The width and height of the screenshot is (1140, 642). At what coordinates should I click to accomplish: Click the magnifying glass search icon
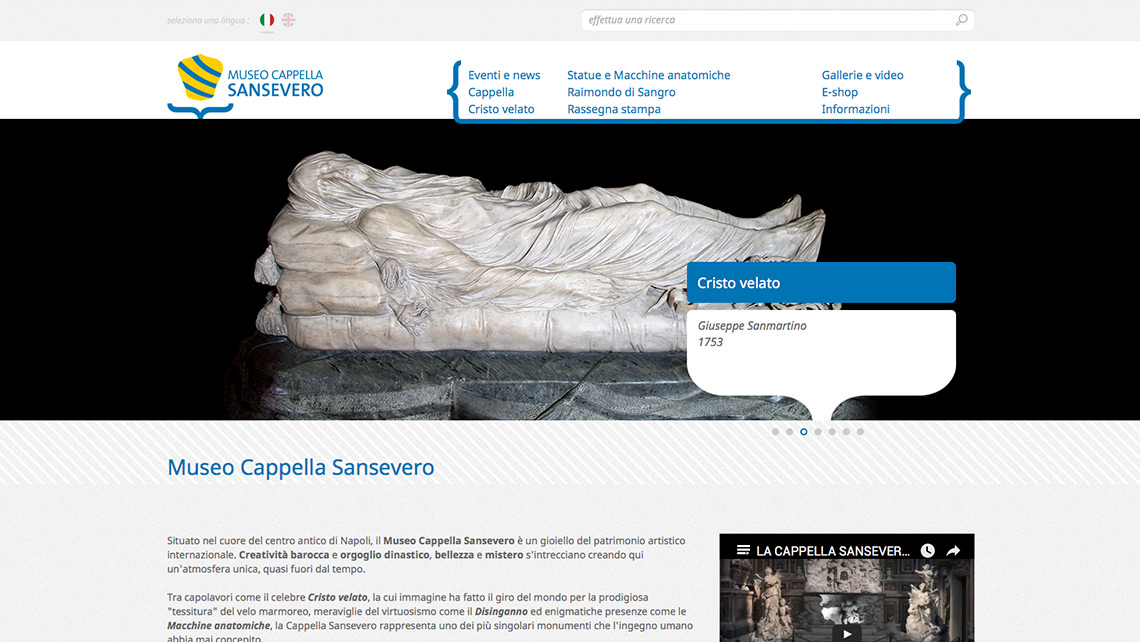tap(961, 20)
